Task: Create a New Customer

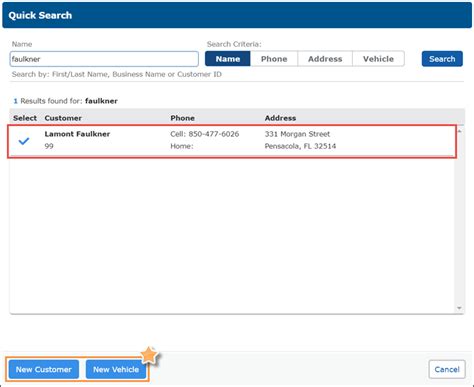Action: tap(44, 369)
